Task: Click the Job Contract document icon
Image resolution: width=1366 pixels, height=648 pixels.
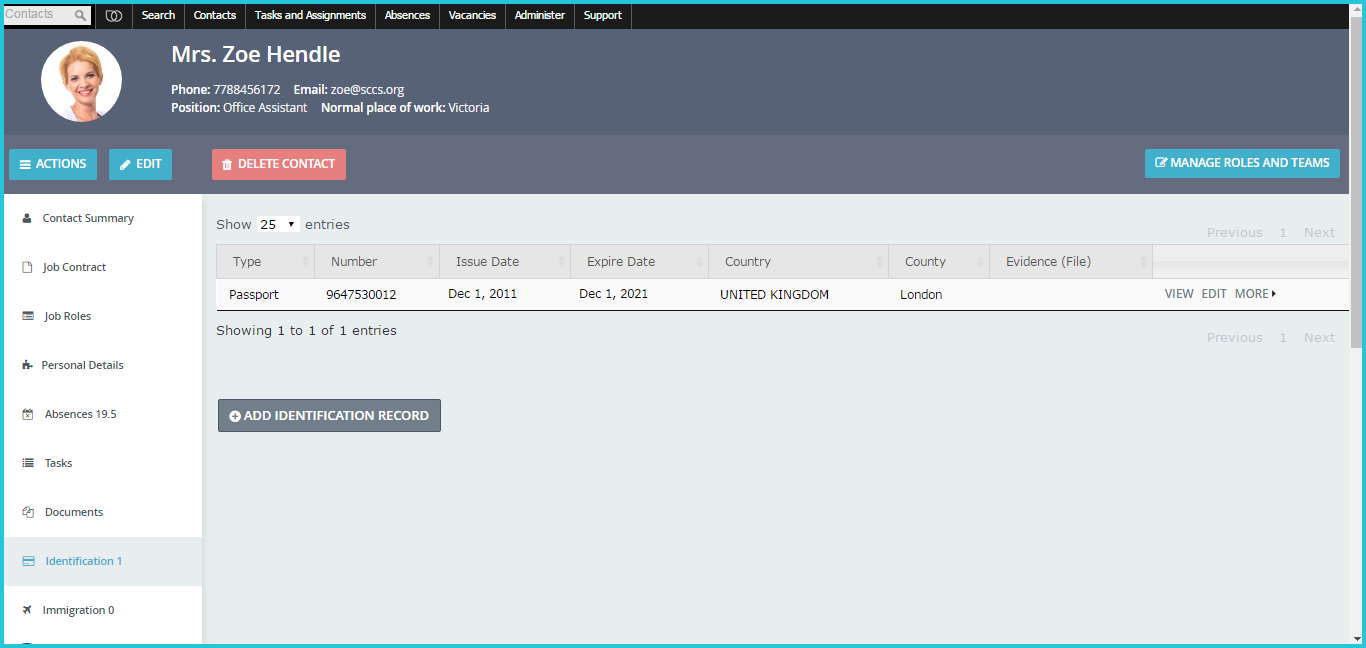Action: [x=28, y=267]
